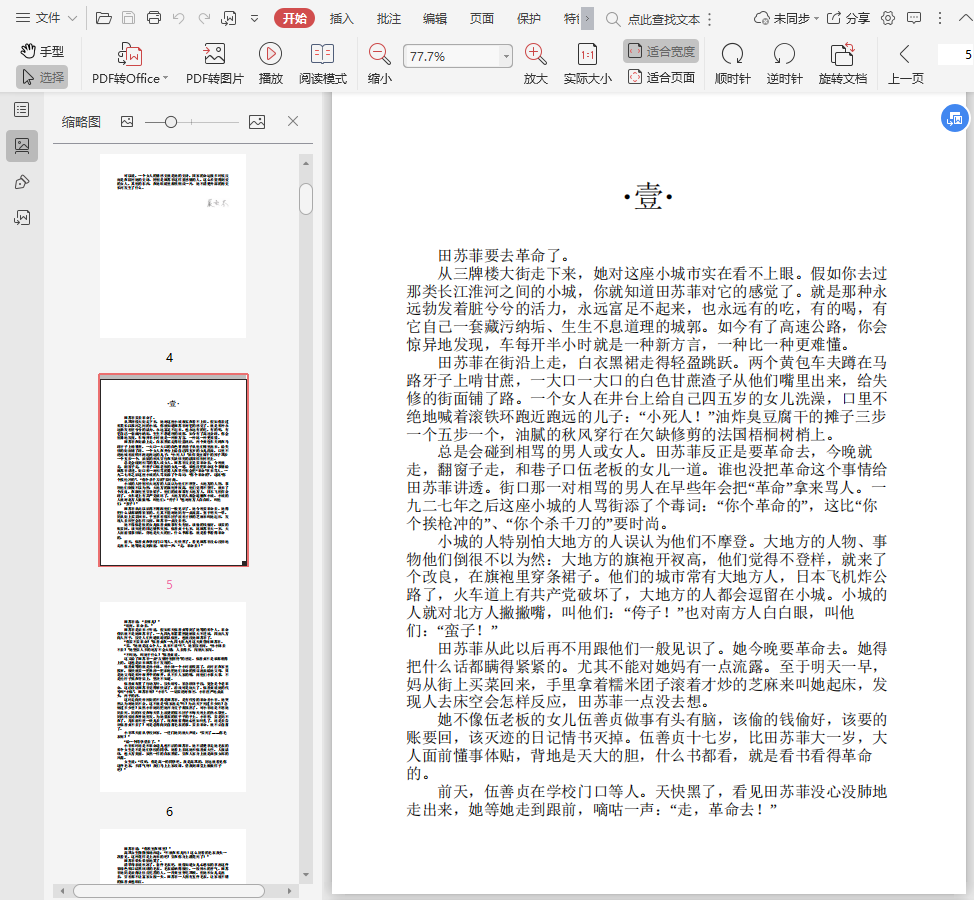The image size is (974, 900).
Task: Open the bookmarks outline sidebar icon
Action: click(22, 110)
